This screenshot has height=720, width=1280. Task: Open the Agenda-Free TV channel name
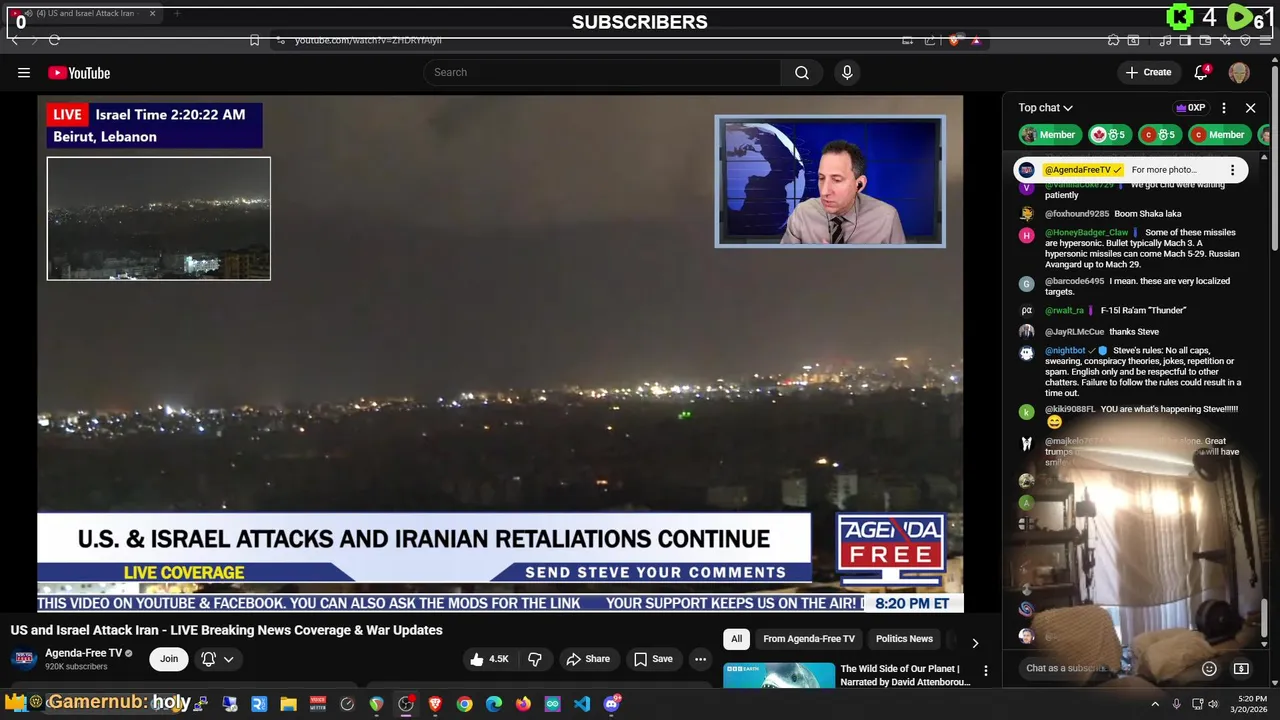[x=83, y=653]
